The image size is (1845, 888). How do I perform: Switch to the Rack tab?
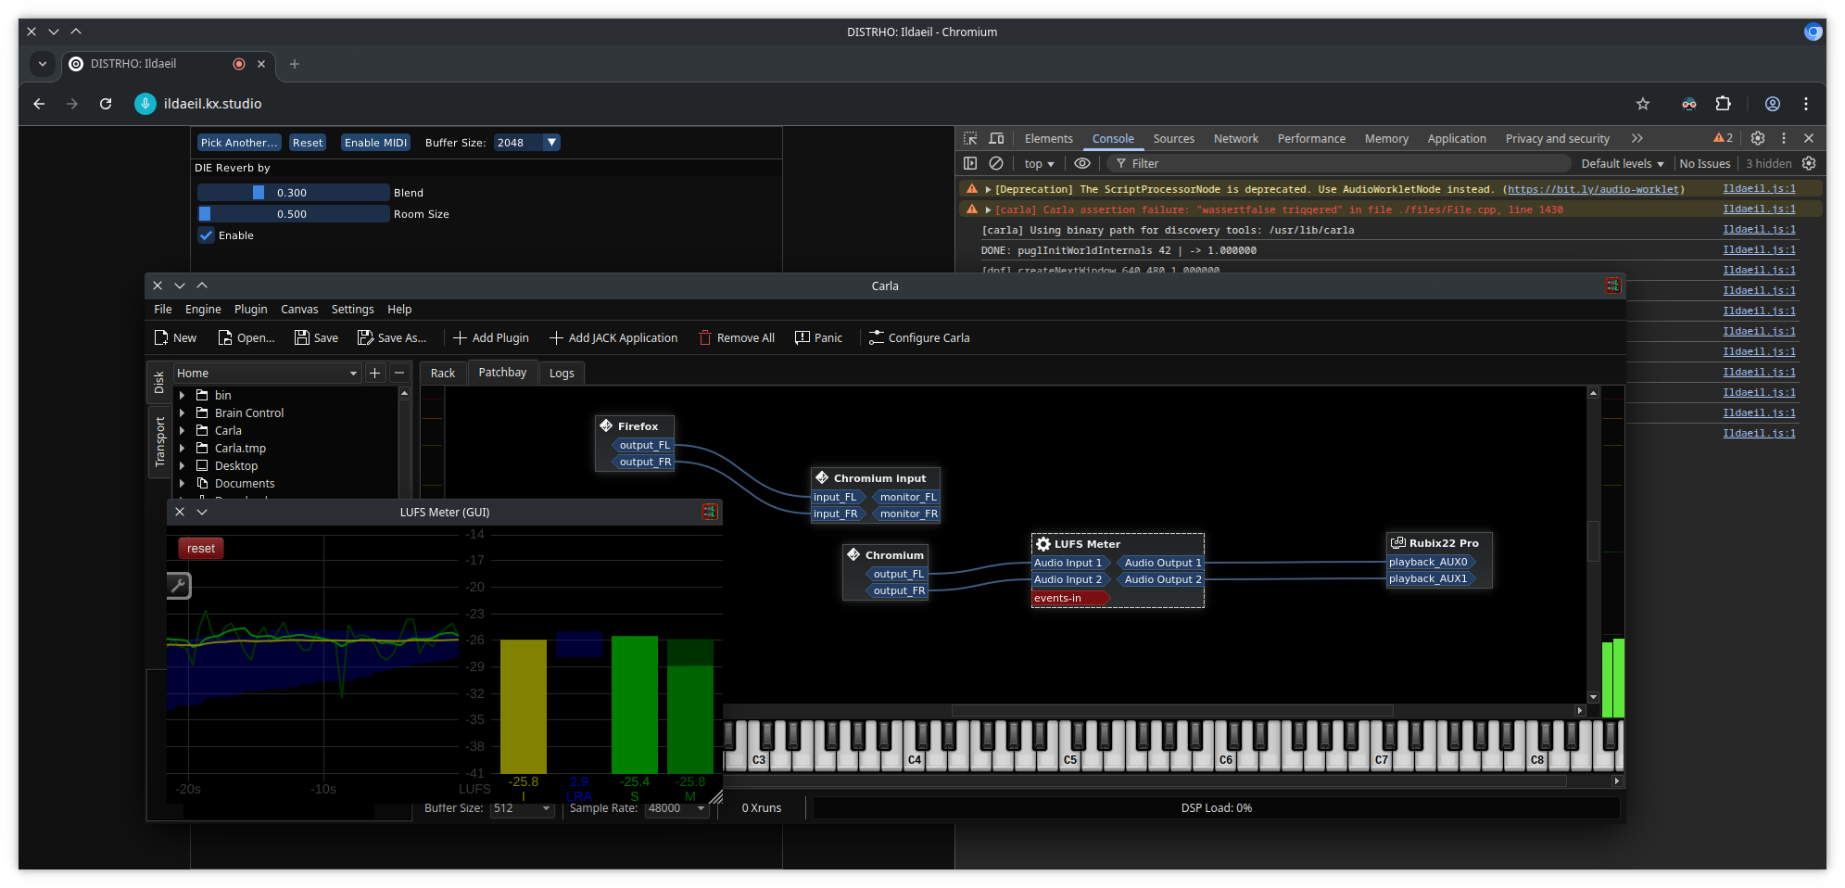click(442, 373)
